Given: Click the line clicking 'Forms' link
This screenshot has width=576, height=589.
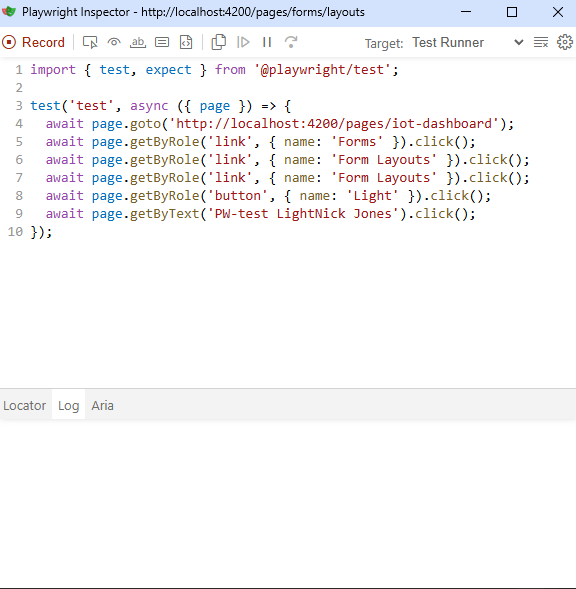Looking at the screenshot, I should [x=260, y=142].
